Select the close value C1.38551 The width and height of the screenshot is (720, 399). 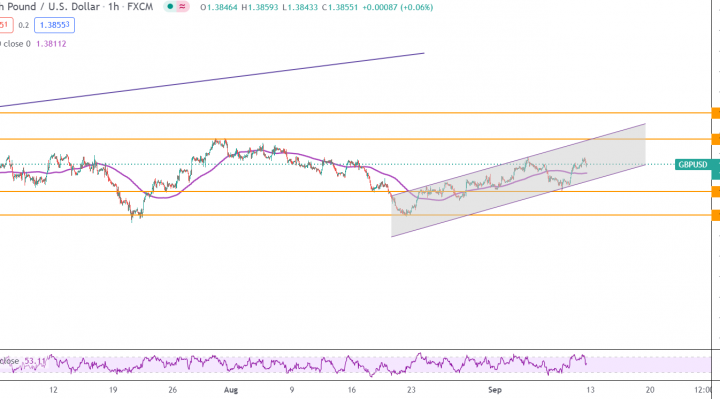340,7
